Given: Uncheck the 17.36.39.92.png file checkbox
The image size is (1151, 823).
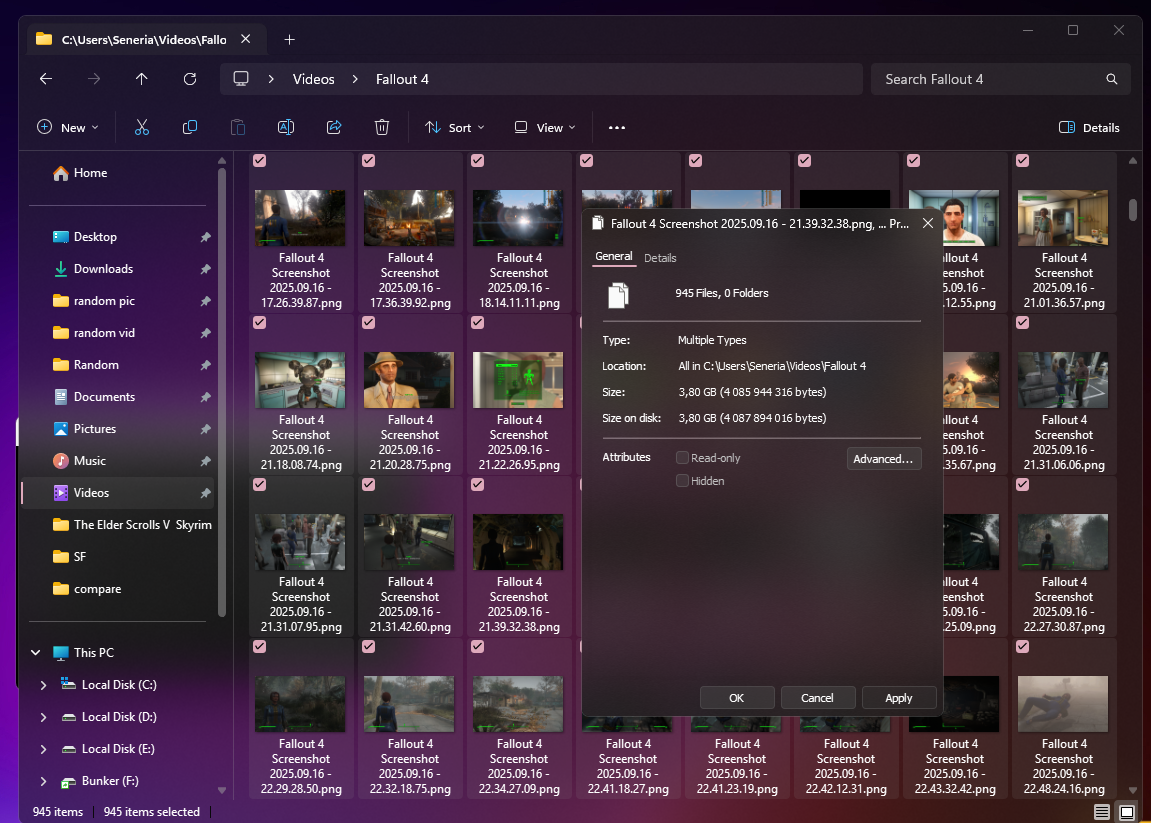Looking at the screenshot, I should pyautogui.click(x=368, y=160).
